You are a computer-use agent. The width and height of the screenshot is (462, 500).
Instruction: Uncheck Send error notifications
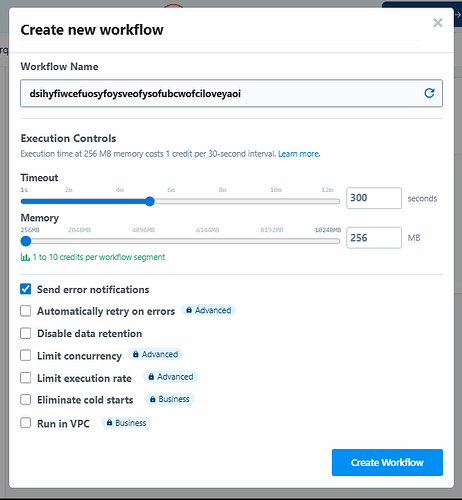26,289
